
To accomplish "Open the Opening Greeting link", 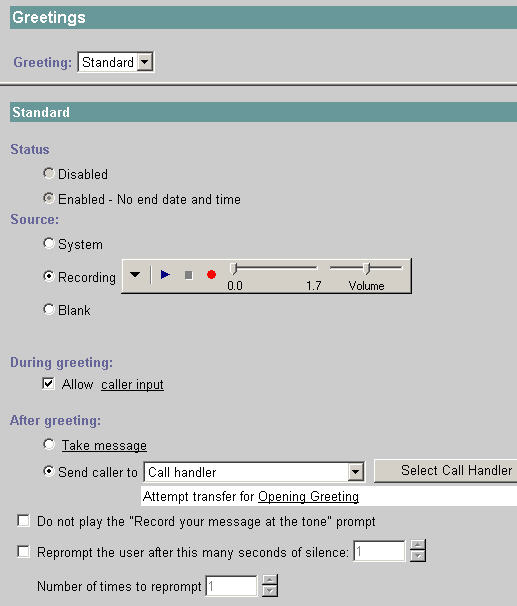I will (x=308, y=496).
